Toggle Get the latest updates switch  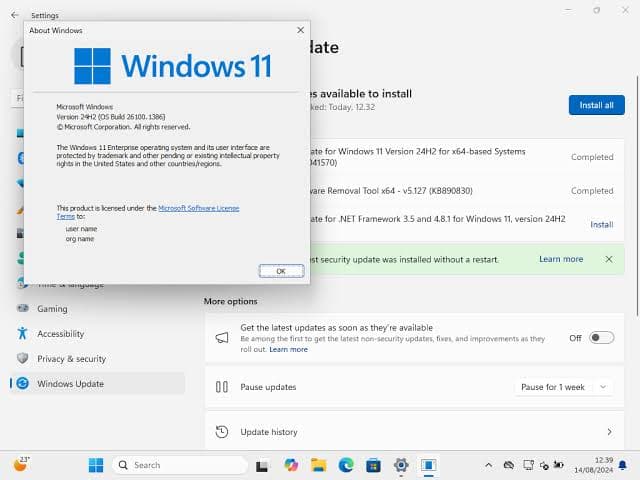click(601, 338)
